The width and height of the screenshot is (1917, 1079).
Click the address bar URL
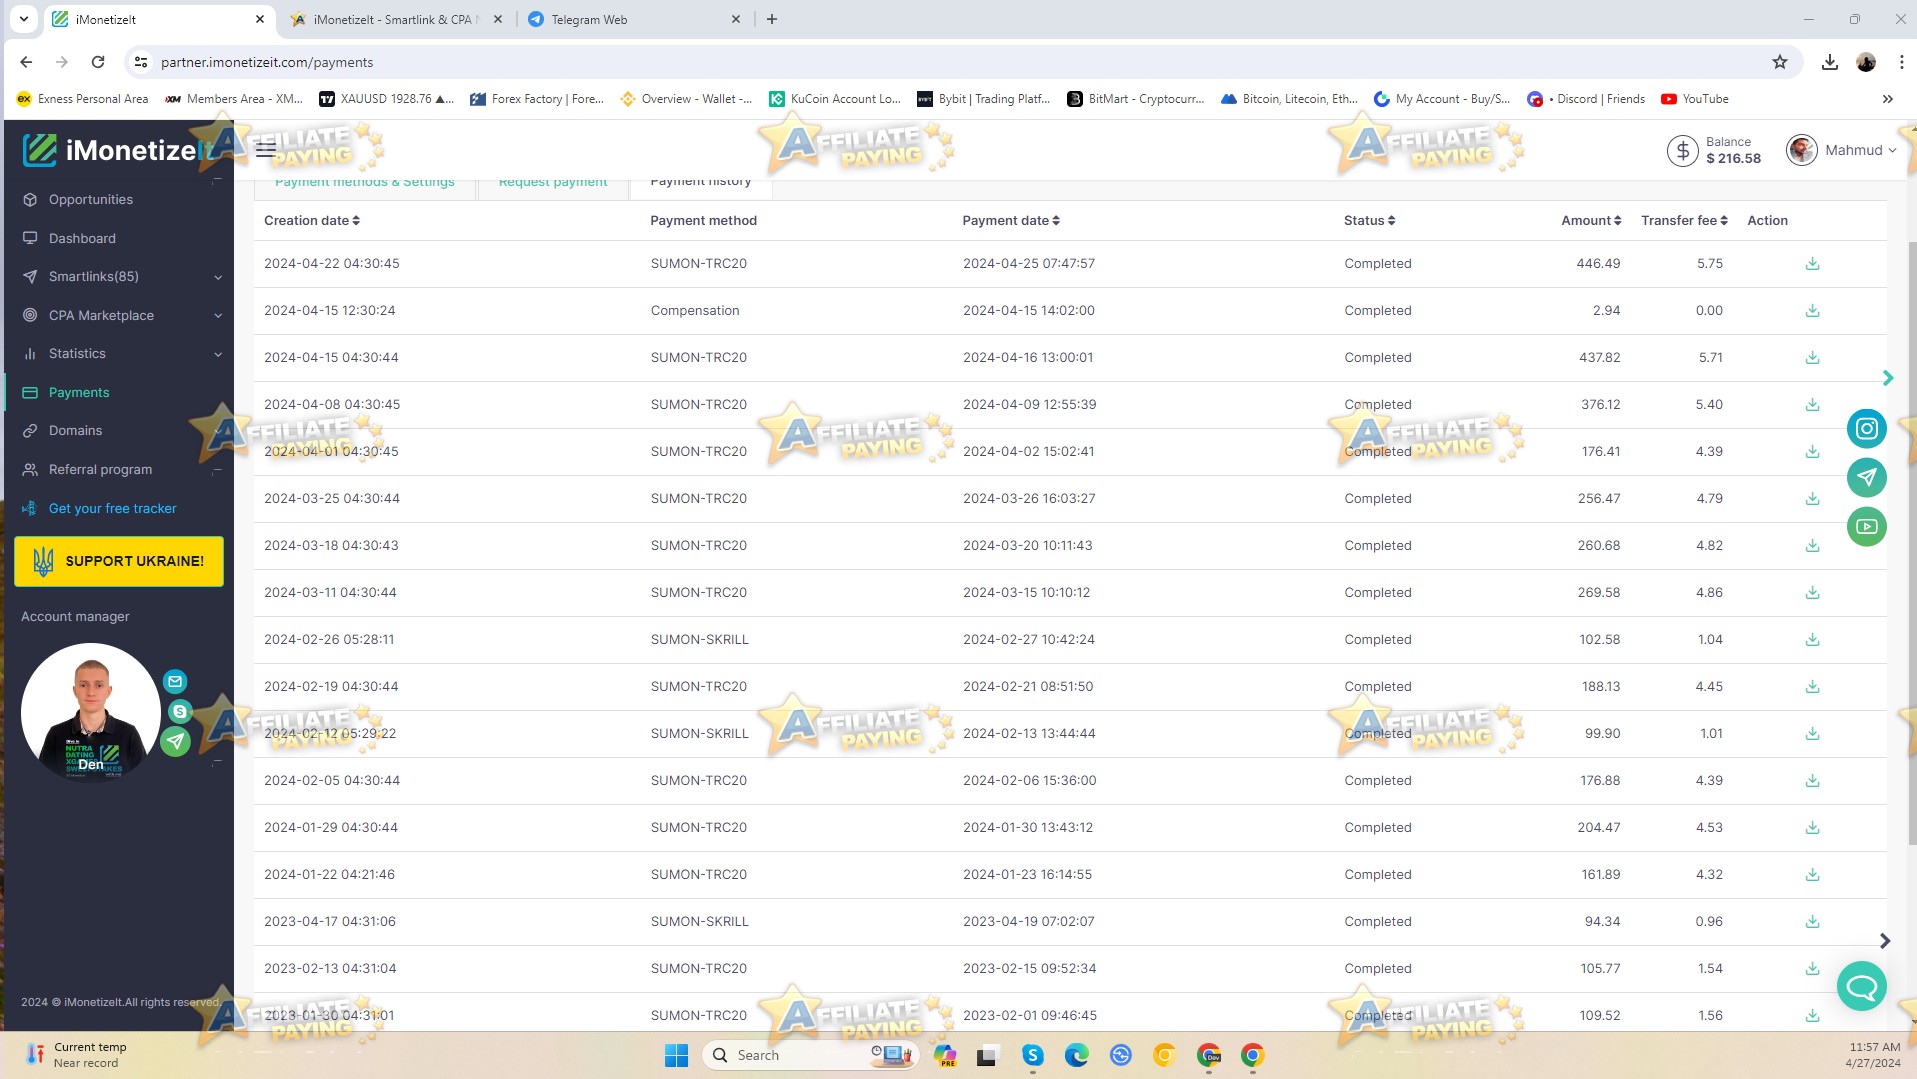(267, 62)
